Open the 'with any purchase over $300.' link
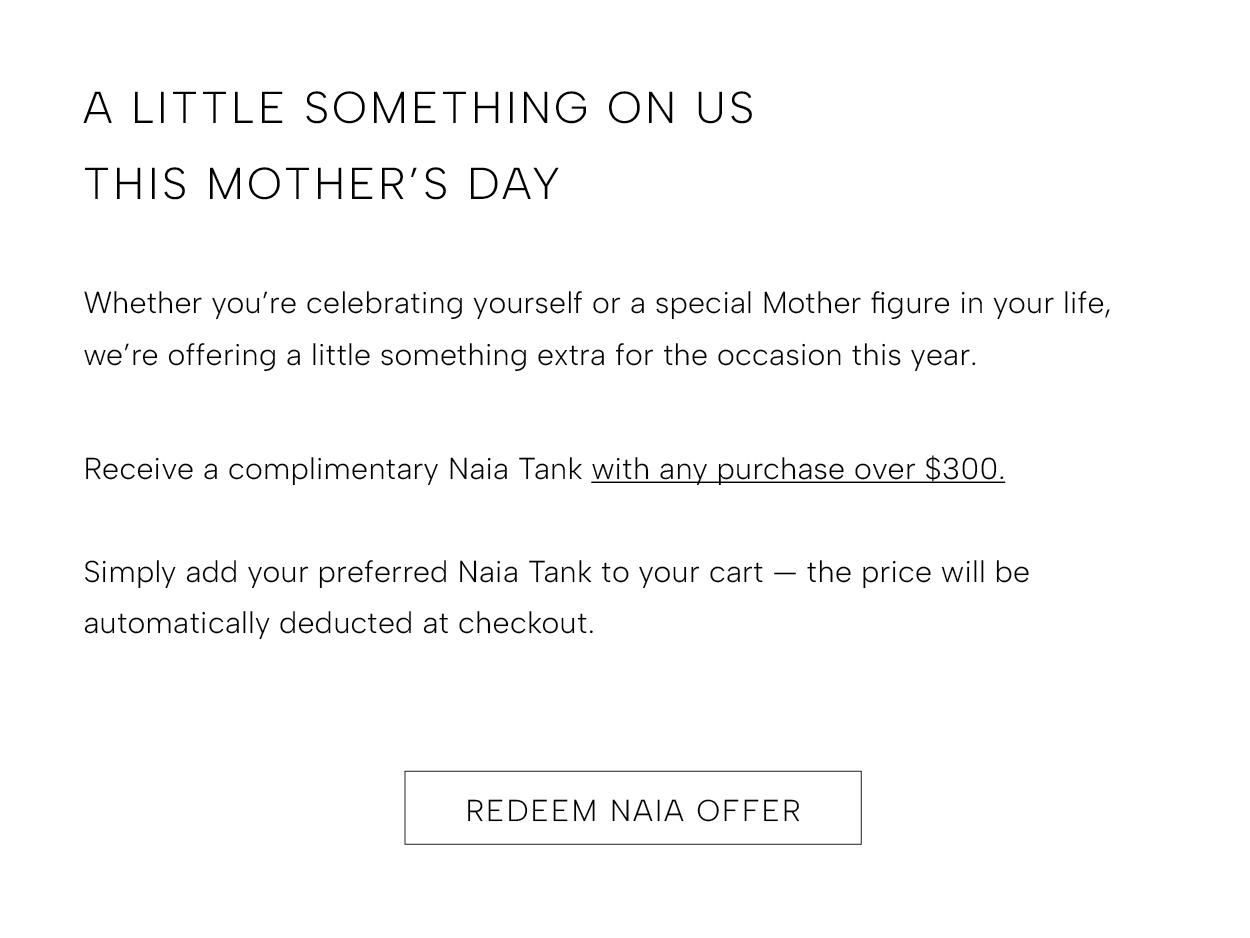The width and height of the screenshot is (1250, 938). coord(798,469)
